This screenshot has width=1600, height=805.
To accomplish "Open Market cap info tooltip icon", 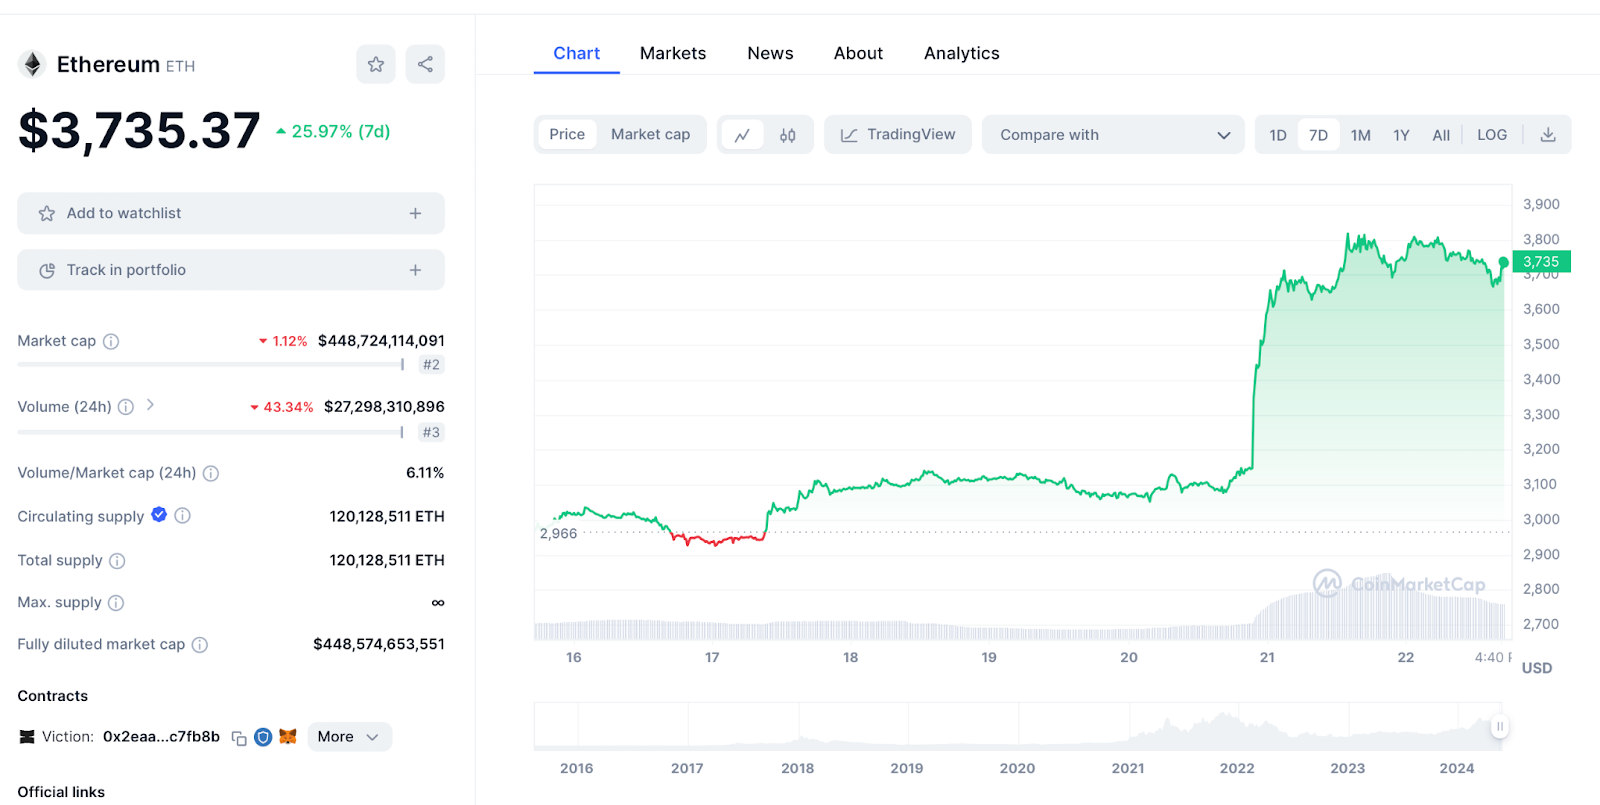I will (x=111, y=341).
